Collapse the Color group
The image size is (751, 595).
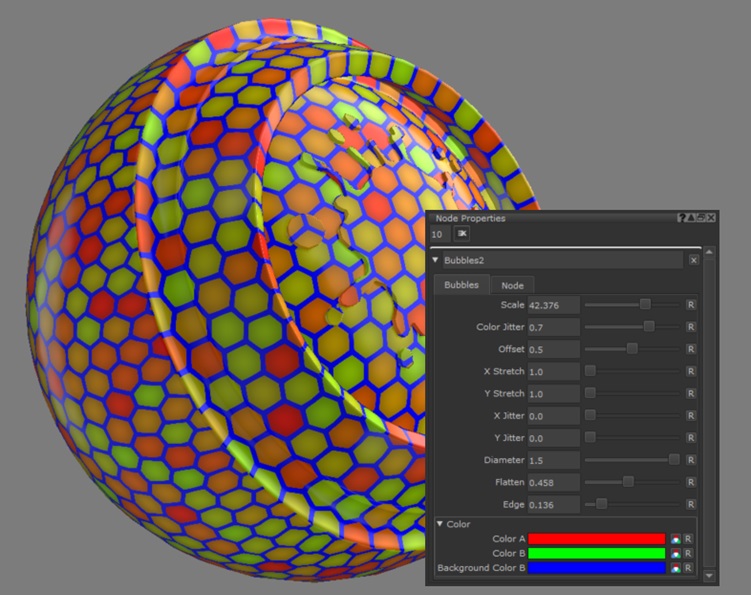[x=440, y=524]
